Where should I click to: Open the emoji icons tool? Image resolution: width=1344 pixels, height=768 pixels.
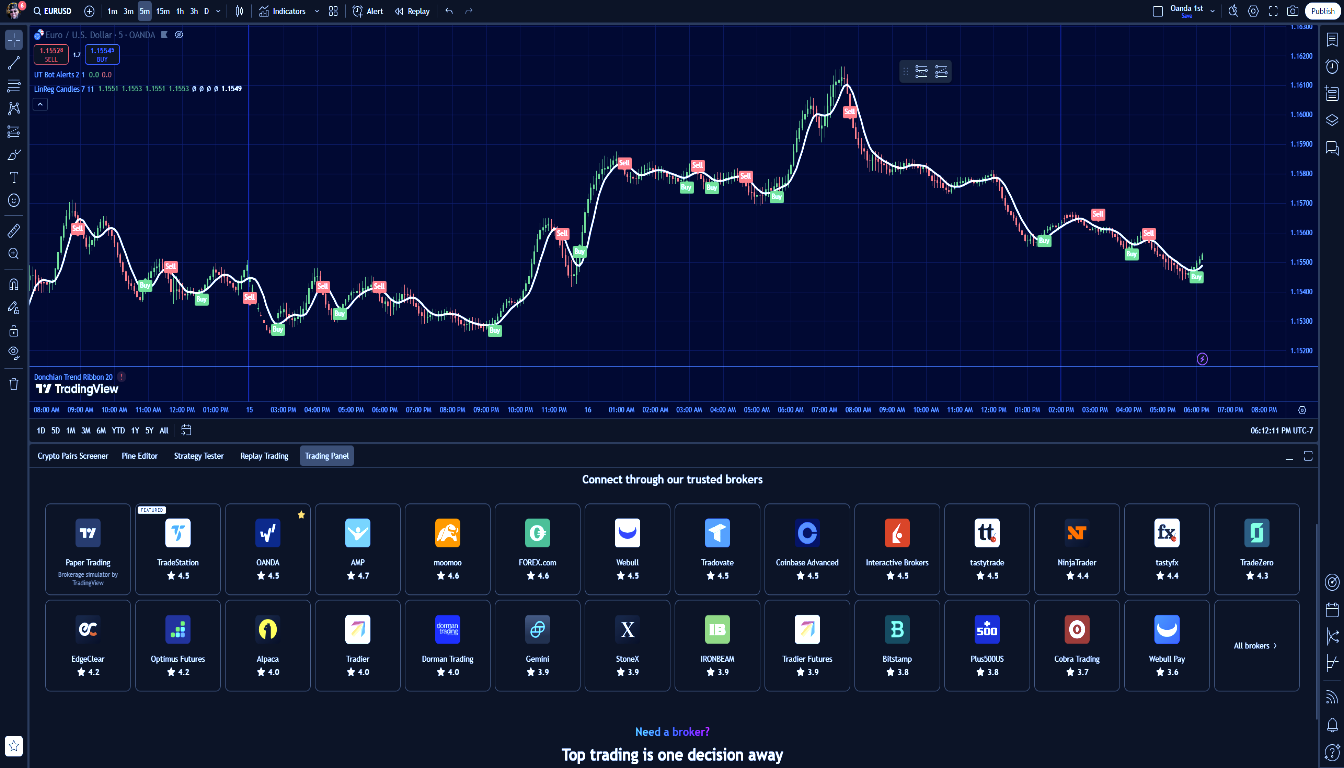[14, 200]
